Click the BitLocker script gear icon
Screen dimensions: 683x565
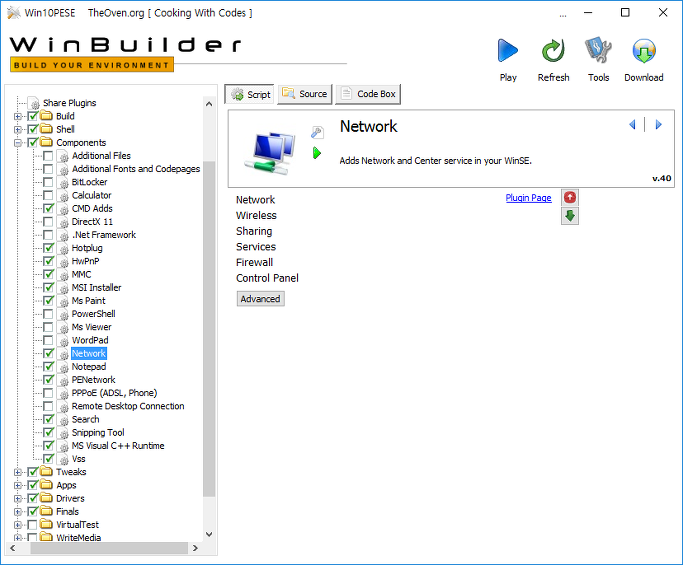coord(64,183)
